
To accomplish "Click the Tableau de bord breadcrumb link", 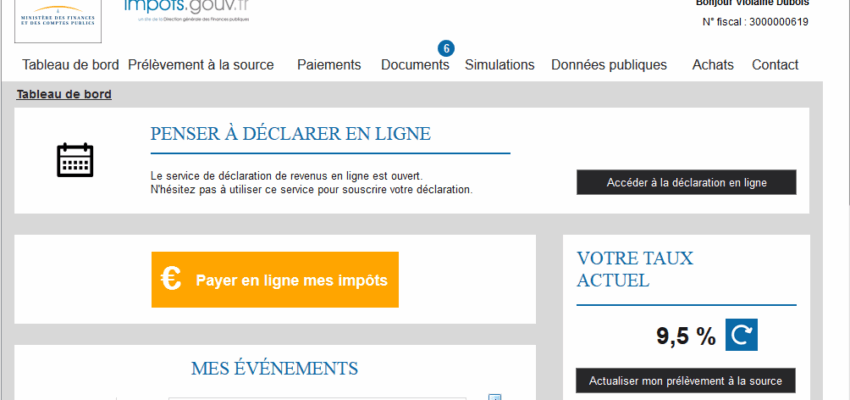I will (64, 94).
